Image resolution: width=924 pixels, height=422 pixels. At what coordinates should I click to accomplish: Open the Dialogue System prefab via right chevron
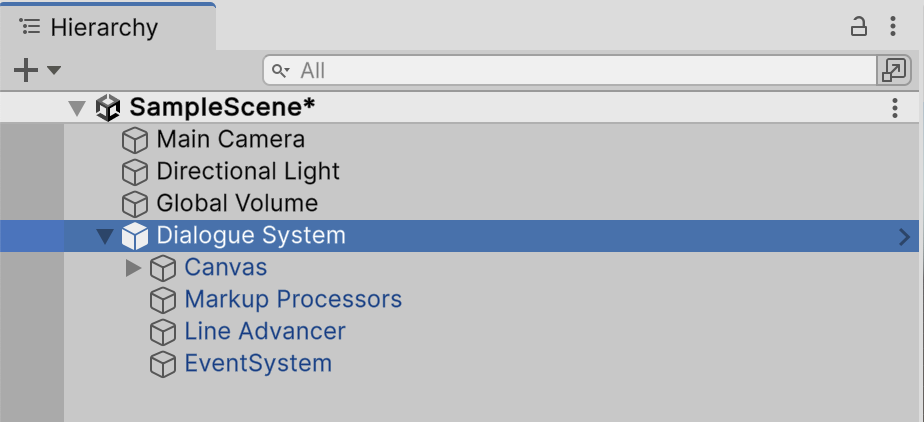coord(904,237)
